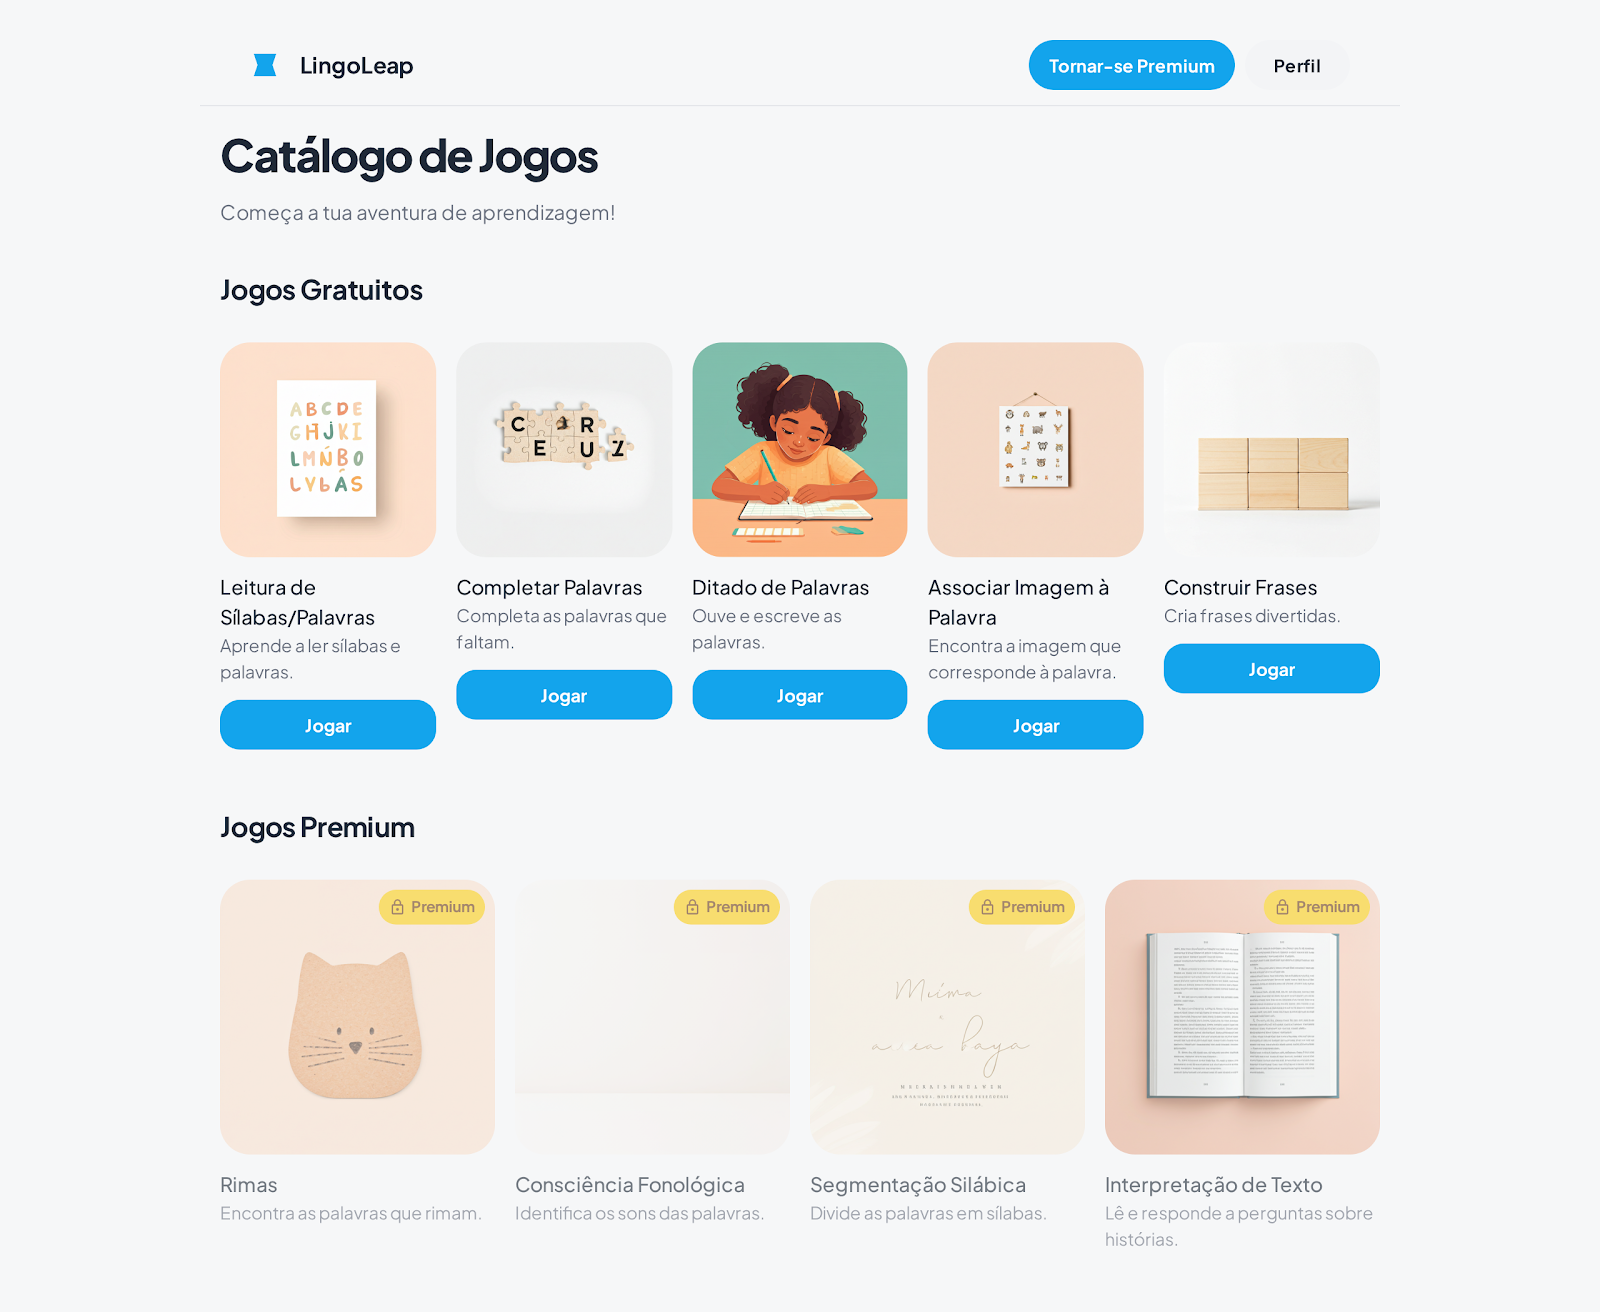The height and width of the screenshot is (1312, 1600).
Task: Start Associar Imagem à Palavra game
Action: pyautogui.click(x=1036, y=725)
